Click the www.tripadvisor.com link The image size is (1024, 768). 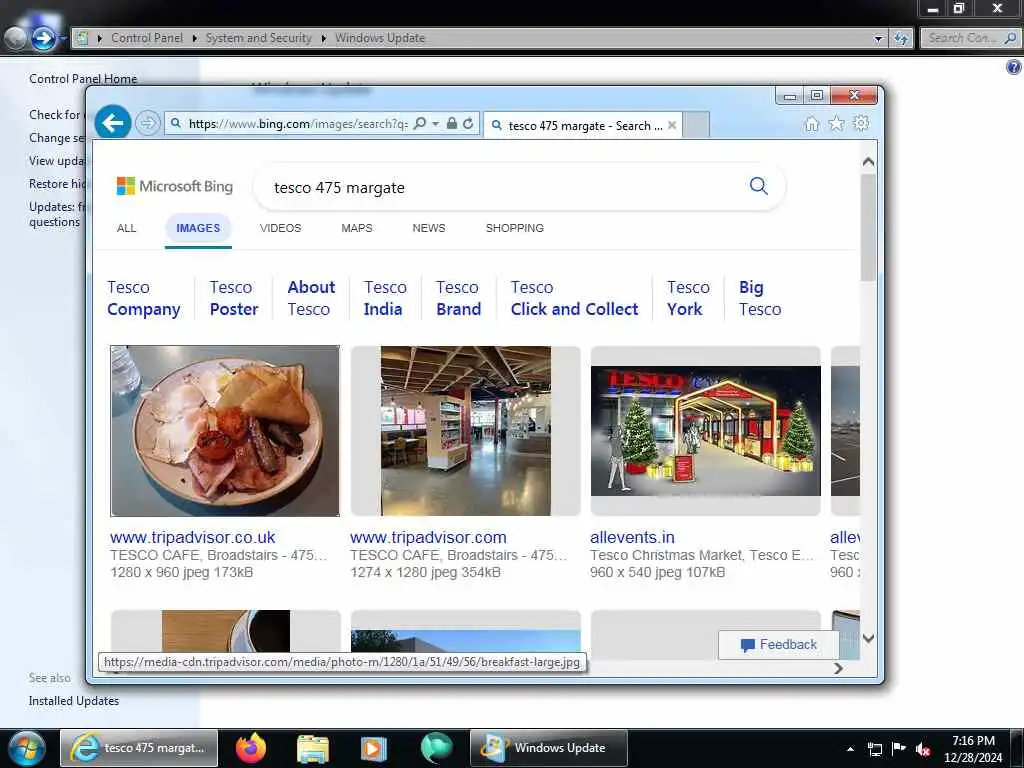[428, 537]
